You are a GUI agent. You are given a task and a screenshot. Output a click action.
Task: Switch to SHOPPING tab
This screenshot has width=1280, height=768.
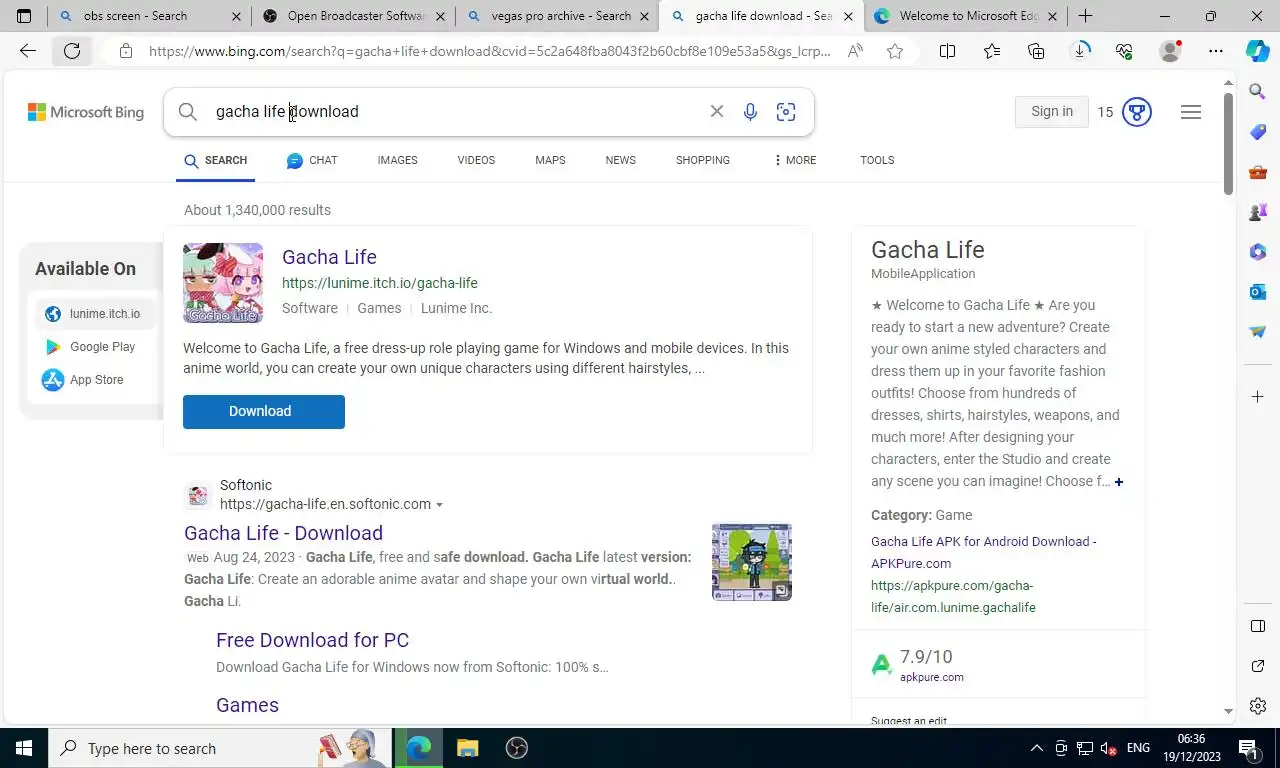[702, 160]
